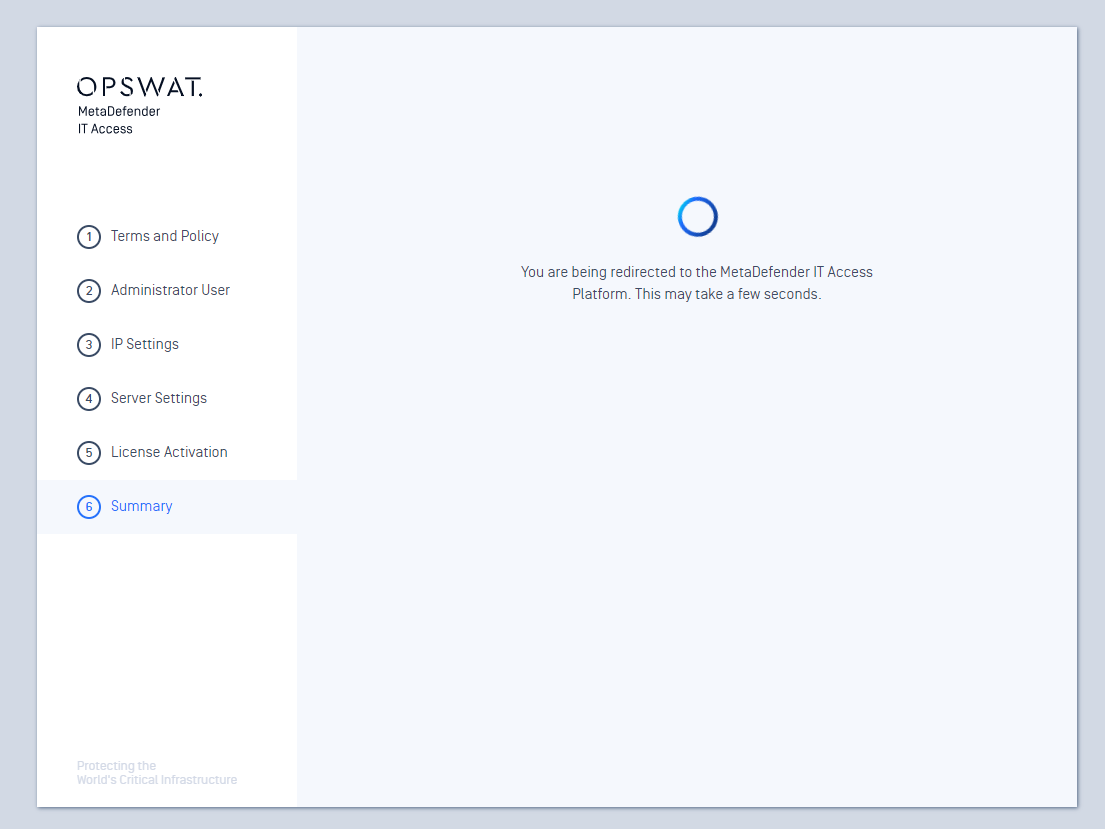The width and height of the screenshot is (1105, 829).
Task: Click the OPSWAT logo
Action: click(x=140, y=87)
